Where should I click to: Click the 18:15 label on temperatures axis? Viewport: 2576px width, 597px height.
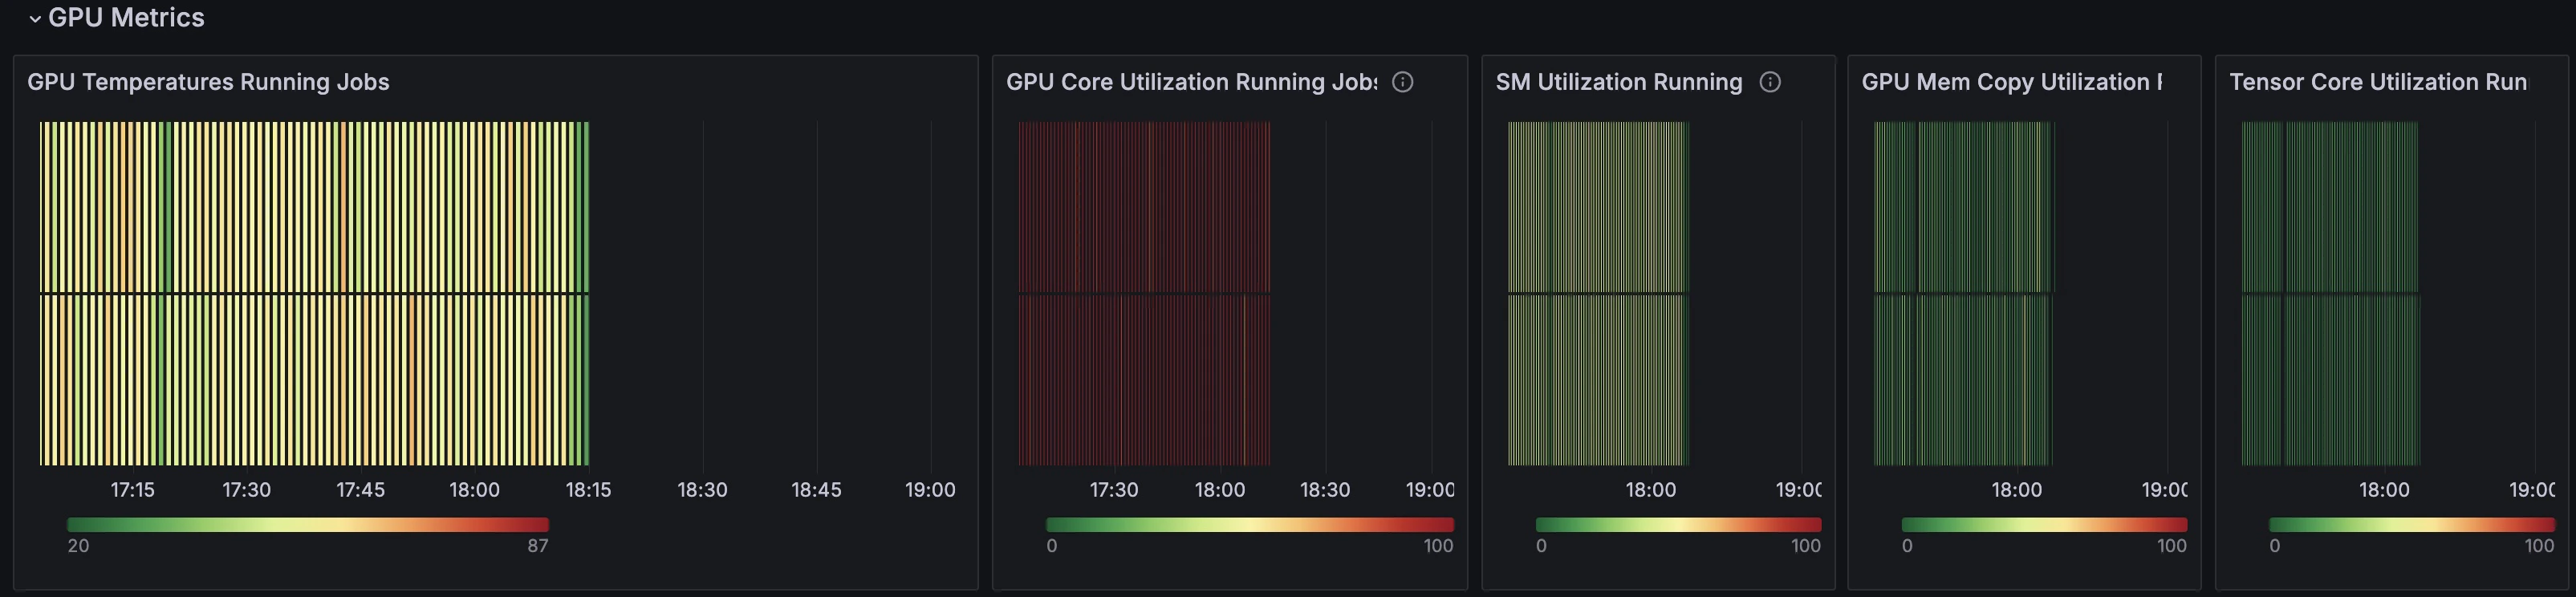(588, 490)
